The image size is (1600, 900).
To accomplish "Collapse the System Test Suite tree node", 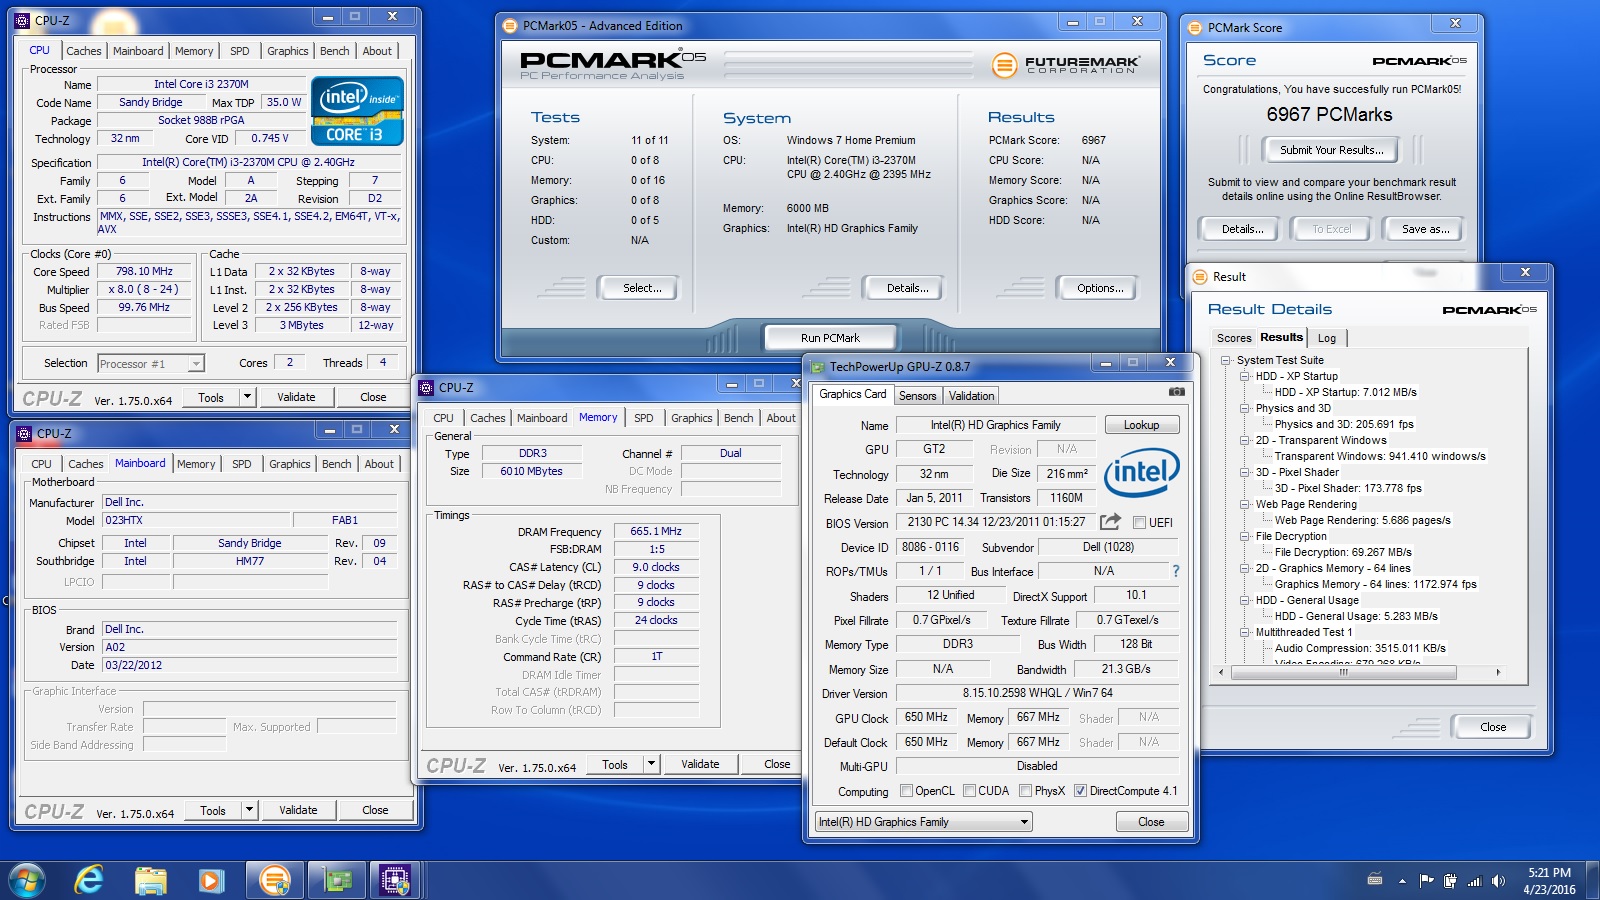I will tap(1226, 360).
